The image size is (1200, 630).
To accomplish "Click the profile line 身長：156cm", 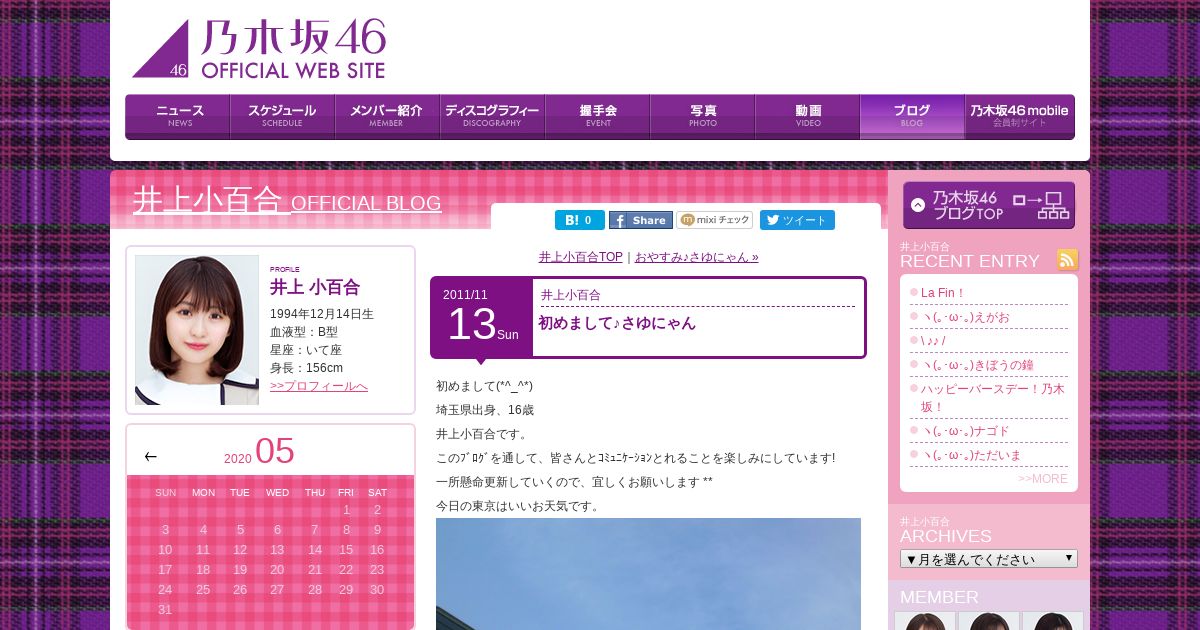I will pos(306,368).
